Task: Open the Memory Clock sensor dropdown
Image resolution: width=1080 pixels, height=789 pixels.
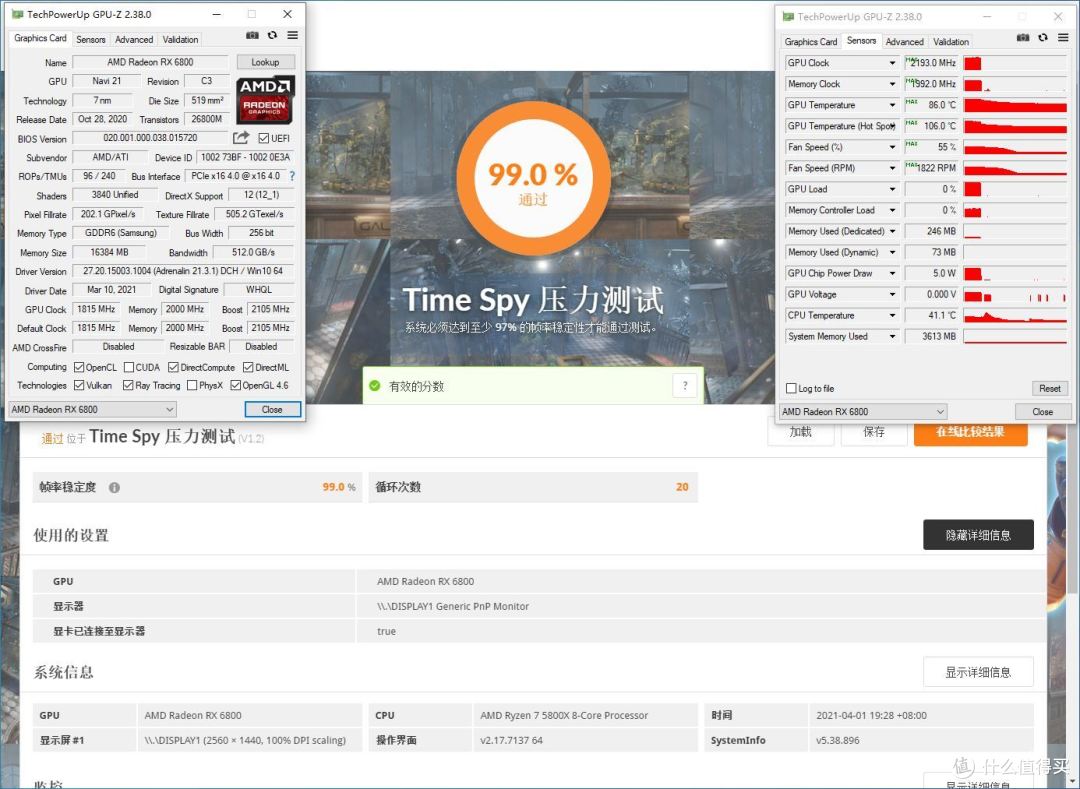Action: [x=892, y=84]
